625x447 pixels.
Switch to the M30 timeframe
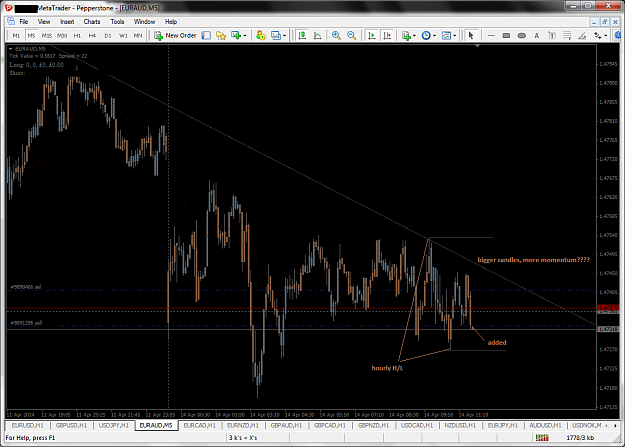(62, 35)
